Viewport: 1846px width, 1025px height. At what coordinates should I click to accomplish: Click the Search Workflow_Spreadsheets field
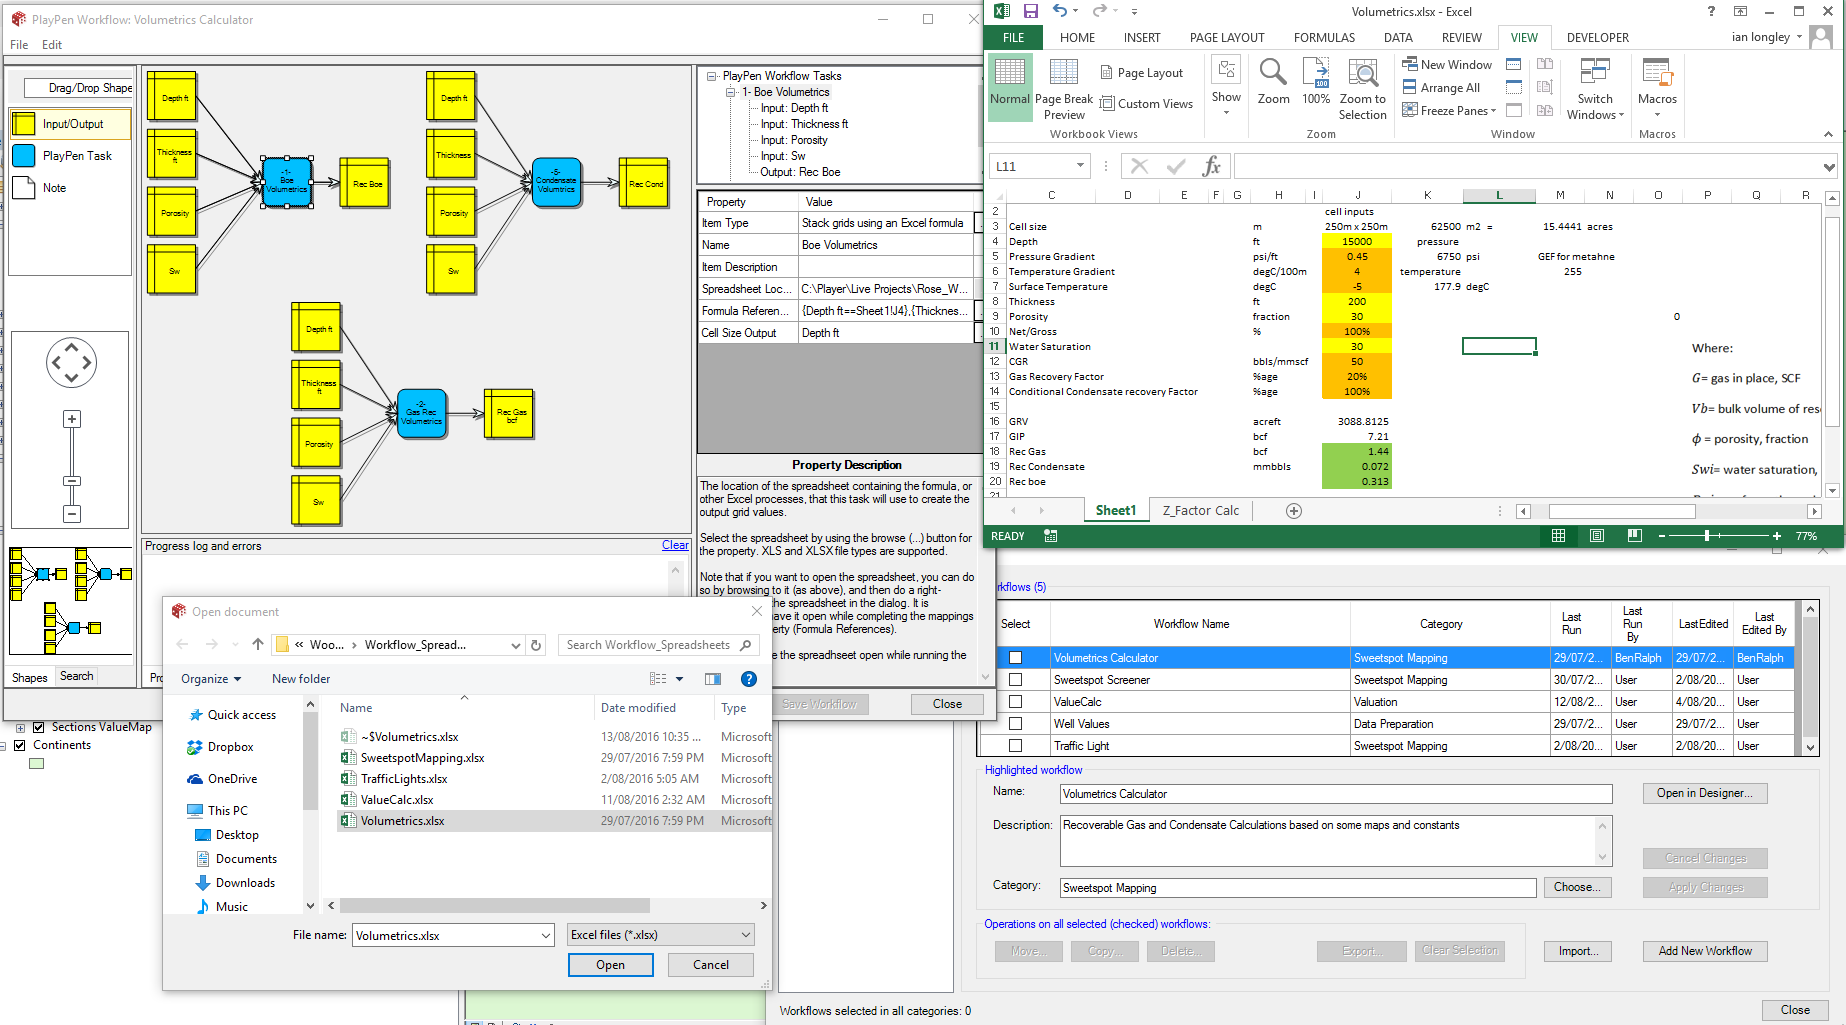[657, 645]
